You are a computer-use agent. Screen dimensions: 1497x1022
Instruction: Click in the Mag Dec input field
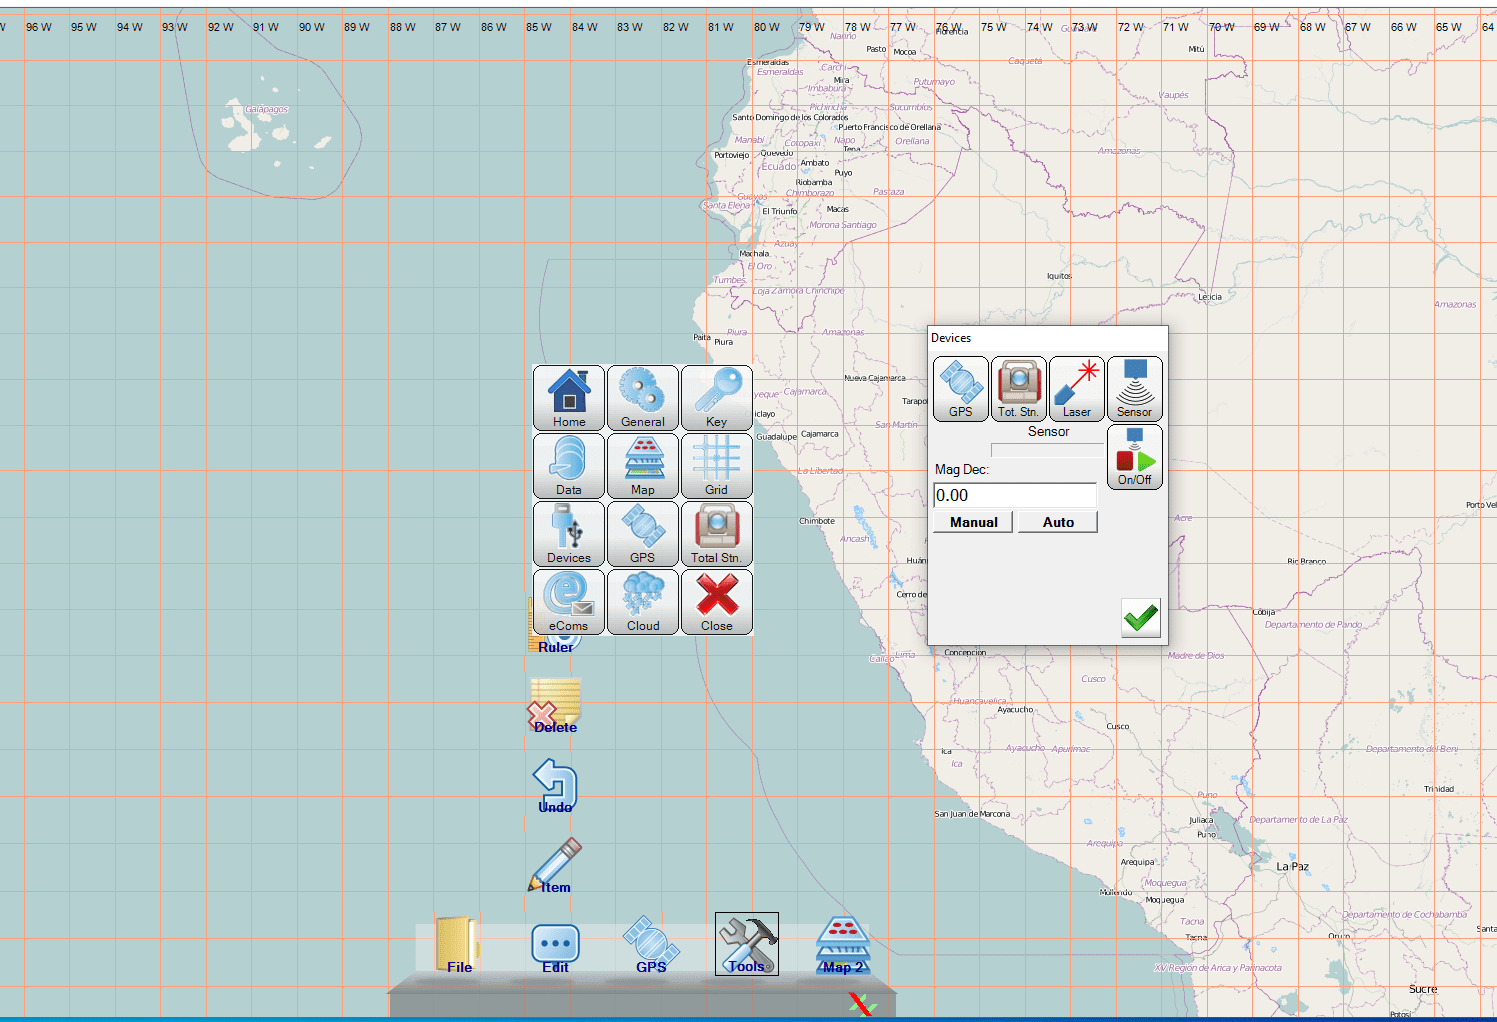[1014, 495]
